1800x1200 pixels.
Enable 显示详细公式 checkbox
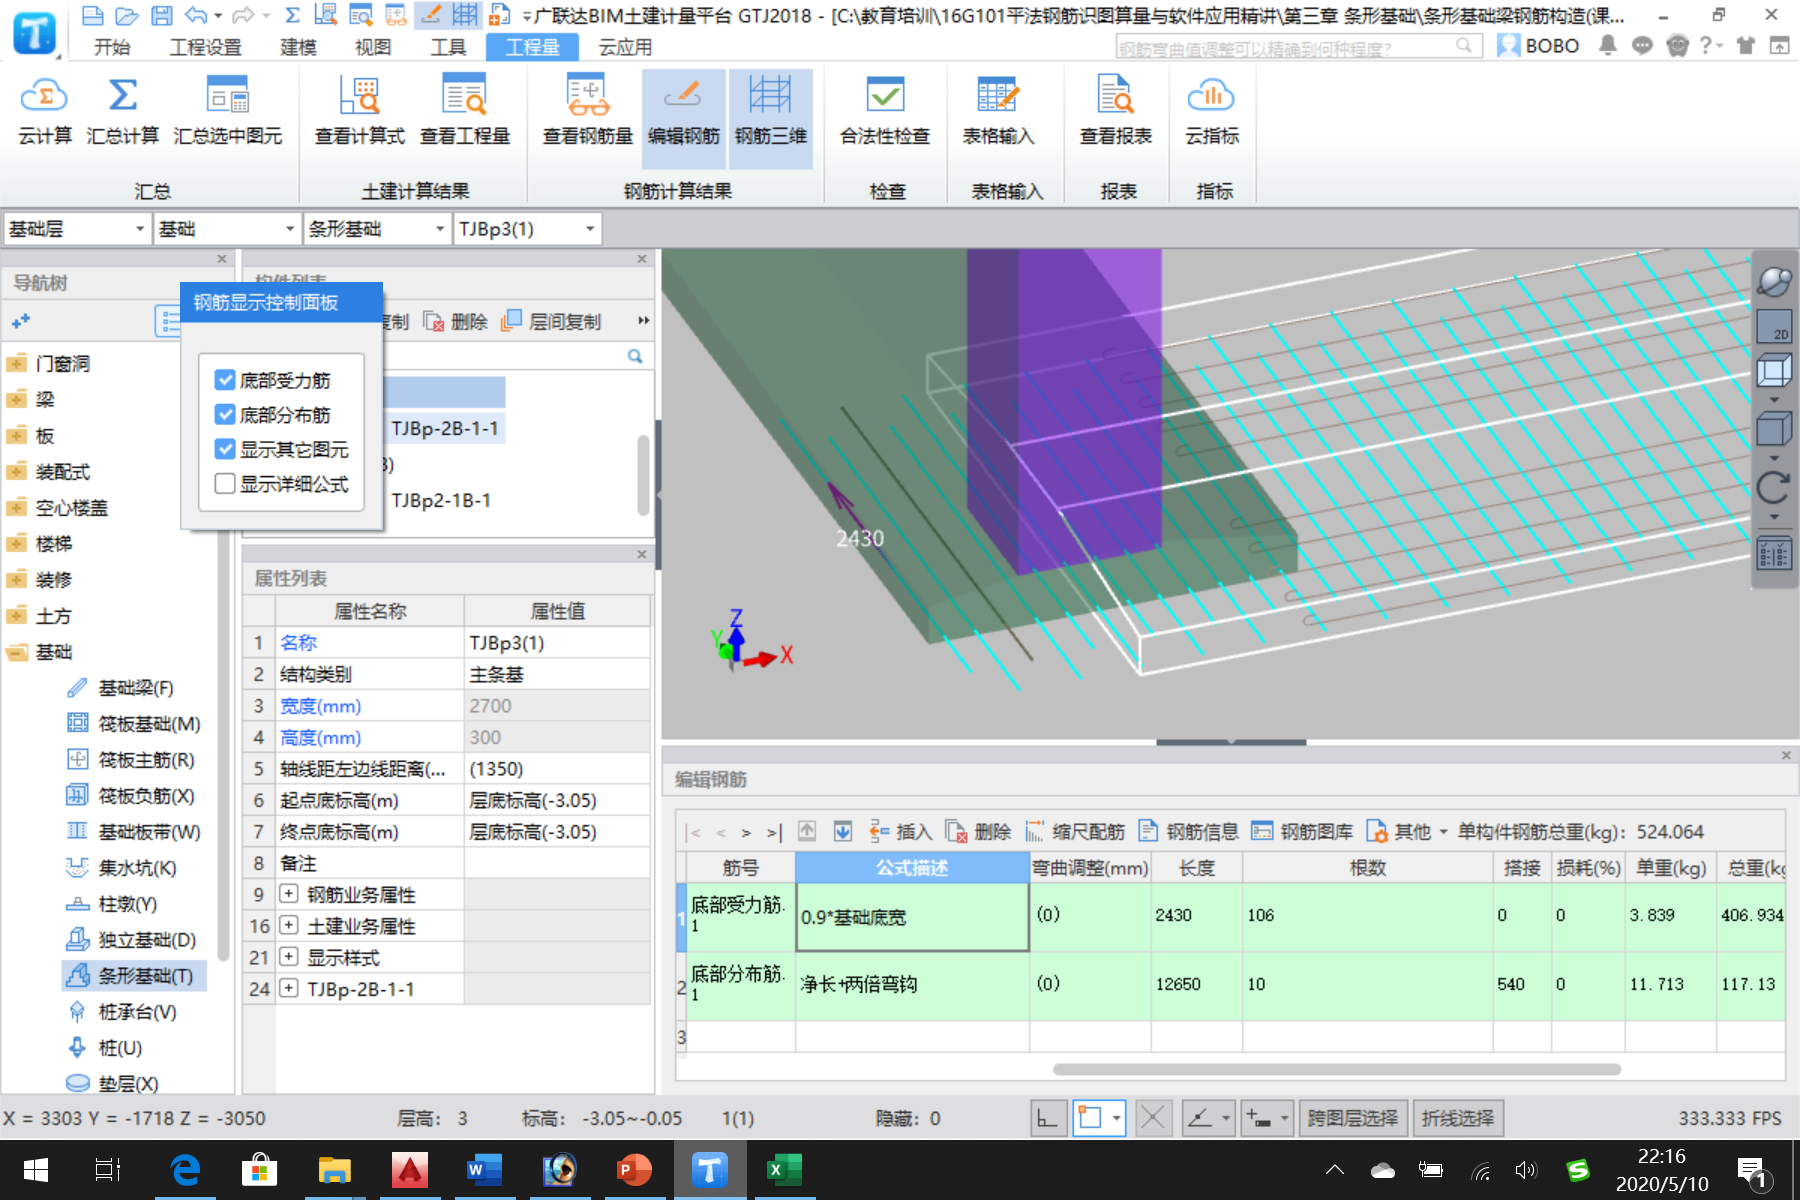click(225, 483)
